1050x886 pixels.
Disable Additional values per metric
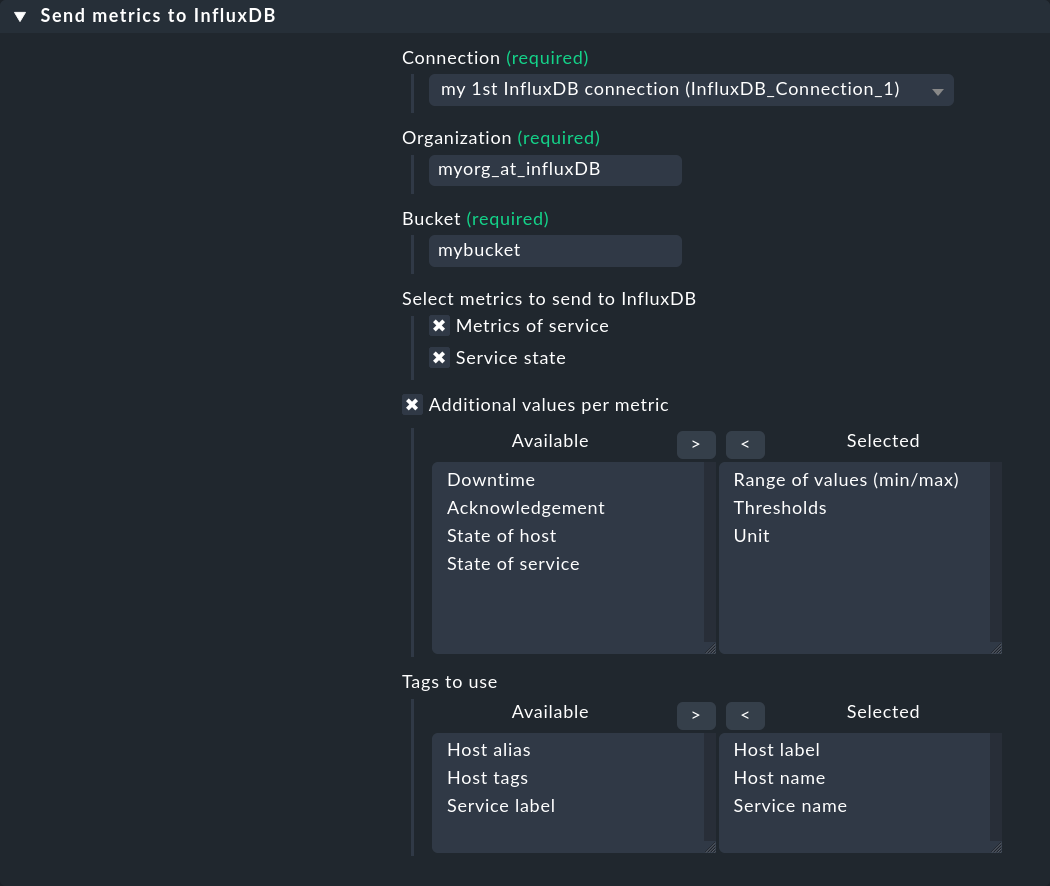pos(412,404)
